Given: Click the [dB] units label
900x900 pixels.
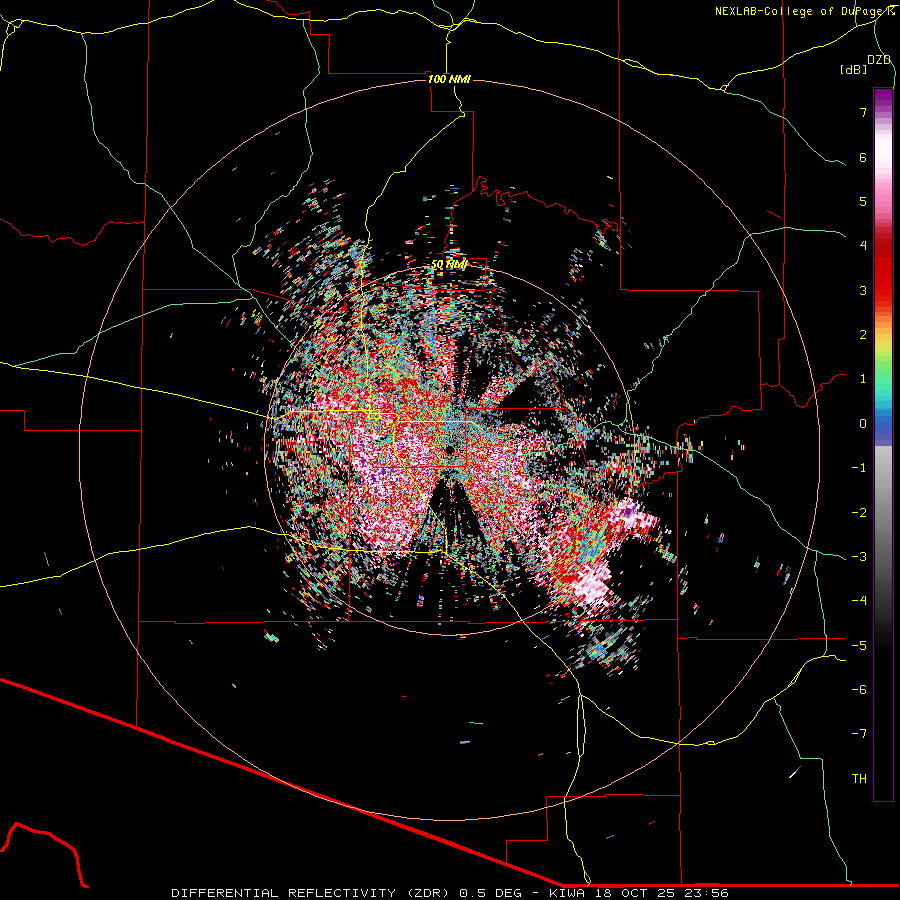Looking at the screenshot, I should click(854, 69).
